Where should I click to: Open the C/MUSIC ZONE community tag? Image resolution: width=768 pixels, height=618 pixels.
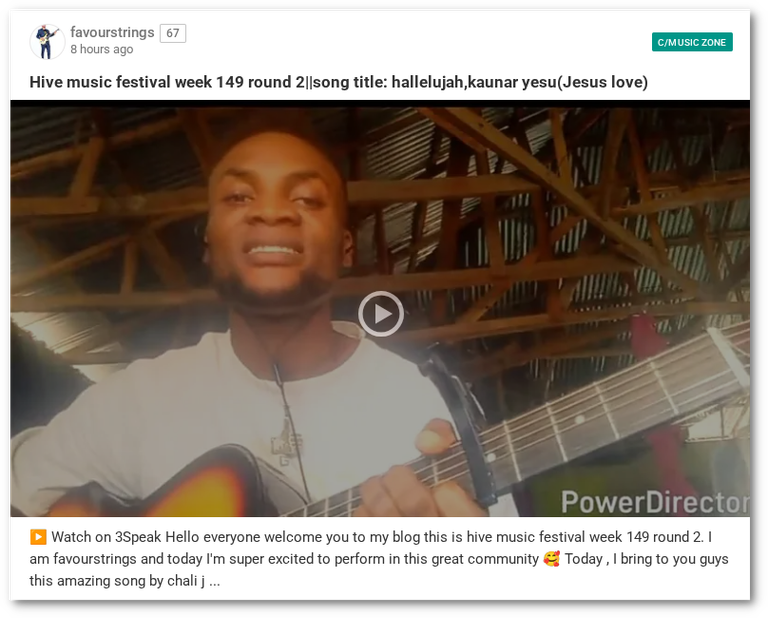click(x=692, y=42)
